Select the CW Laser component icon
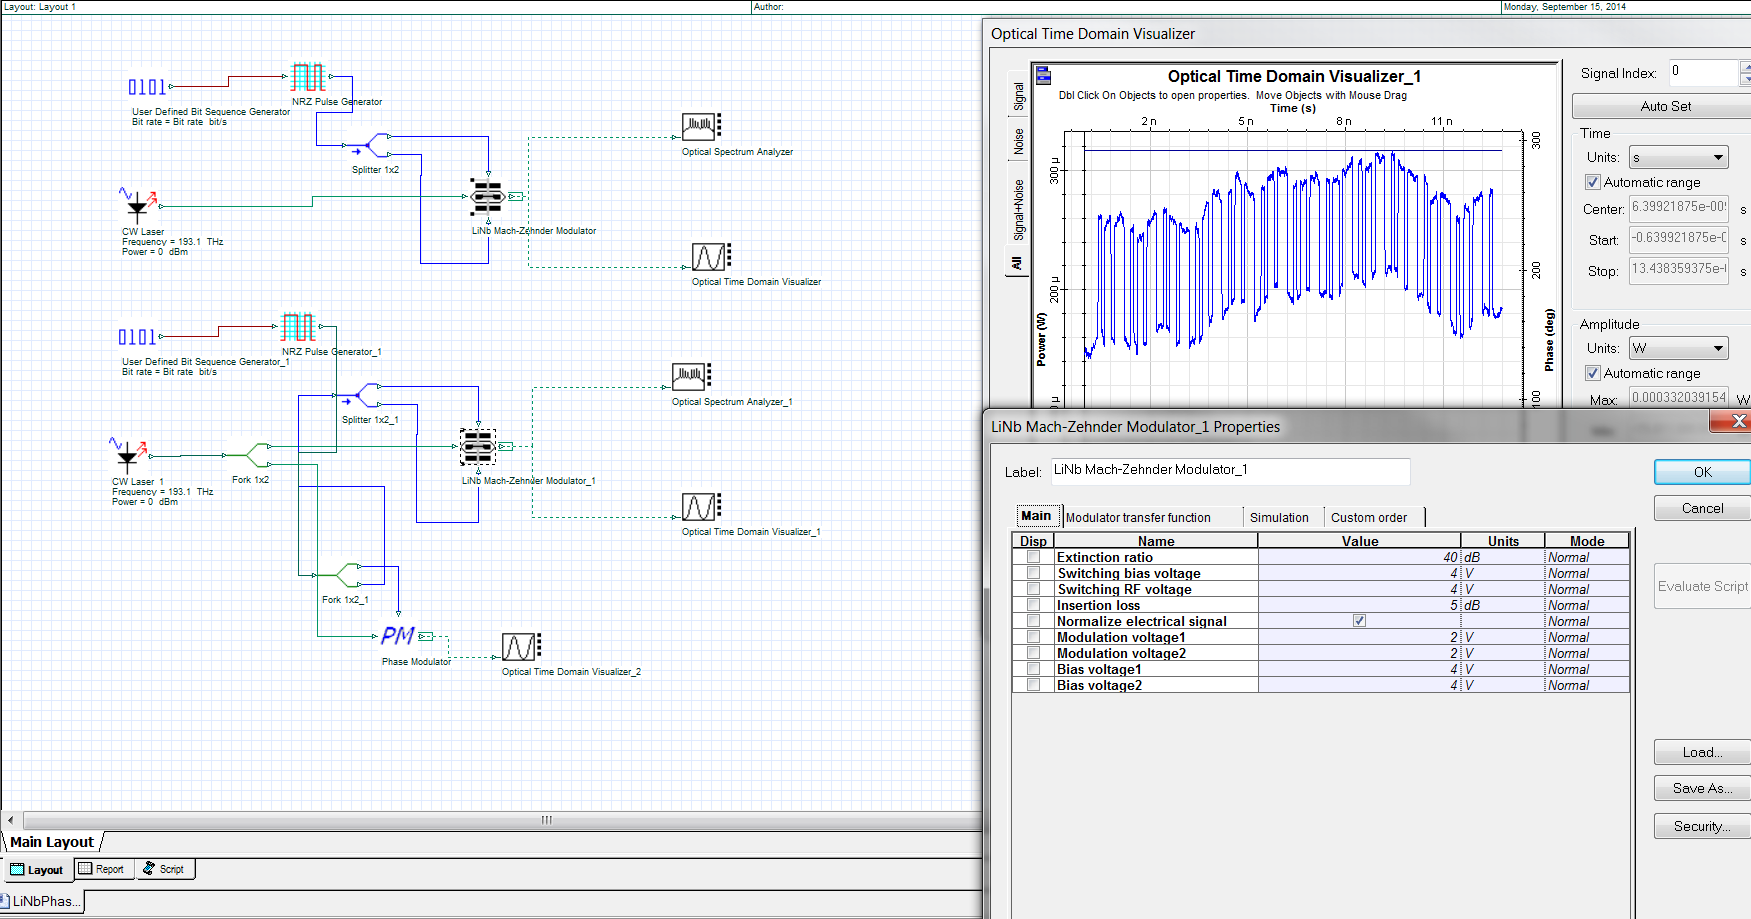Screen dimensions: 1751x919 point(137,203)
